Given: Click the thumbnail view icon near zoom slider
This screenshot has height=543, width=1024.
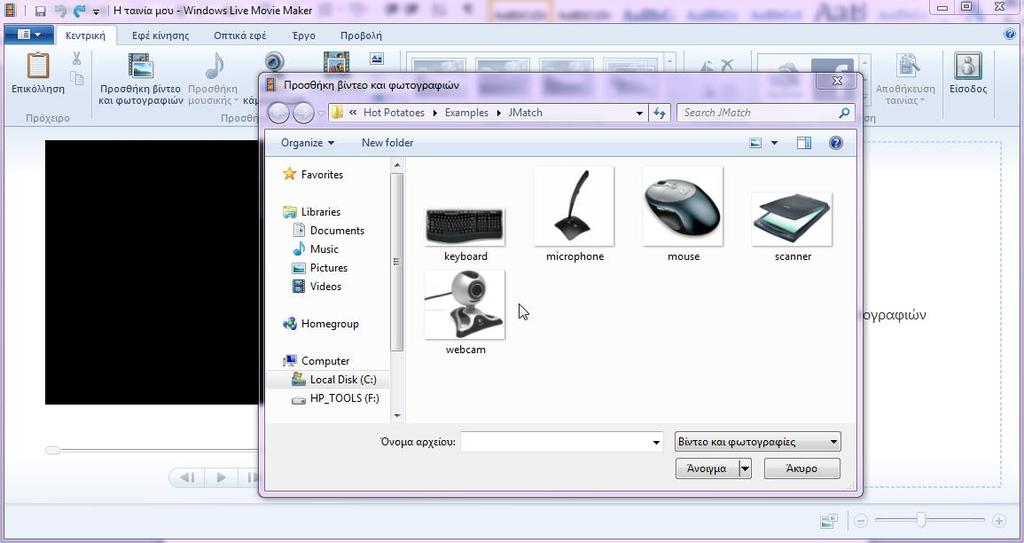Looking at the screenshot, I should 829,521.
